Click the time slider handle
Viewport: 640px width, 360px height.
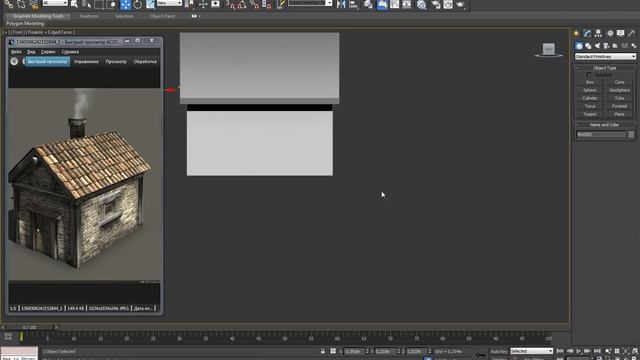pos(29,327)
